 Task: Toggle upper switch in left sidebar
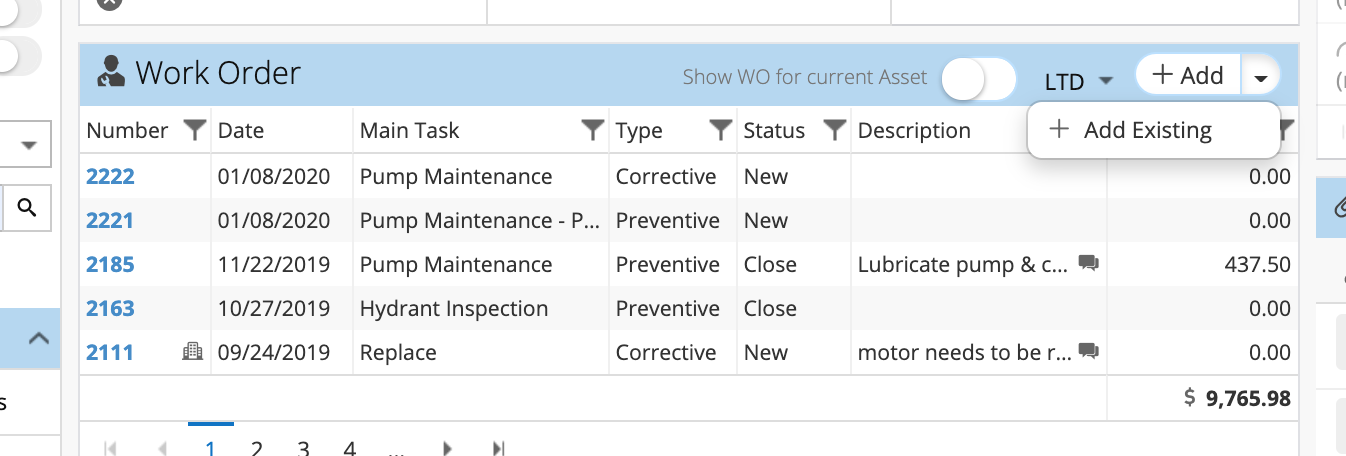click(18, 13)
